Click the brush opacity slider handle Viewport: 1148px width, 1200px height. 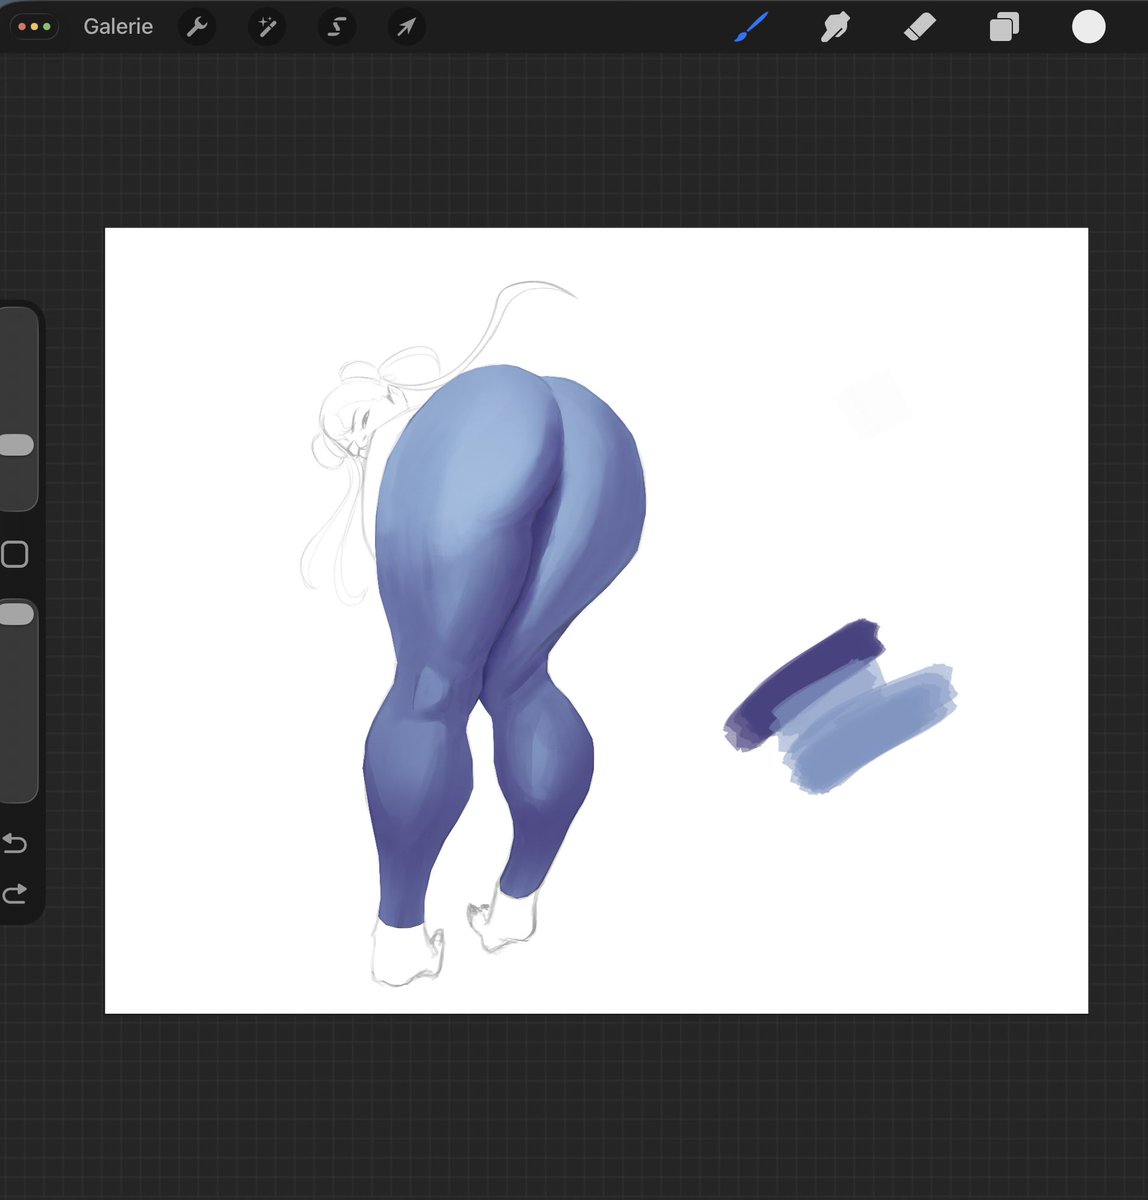pyautogui.click(x=15, y=614)
